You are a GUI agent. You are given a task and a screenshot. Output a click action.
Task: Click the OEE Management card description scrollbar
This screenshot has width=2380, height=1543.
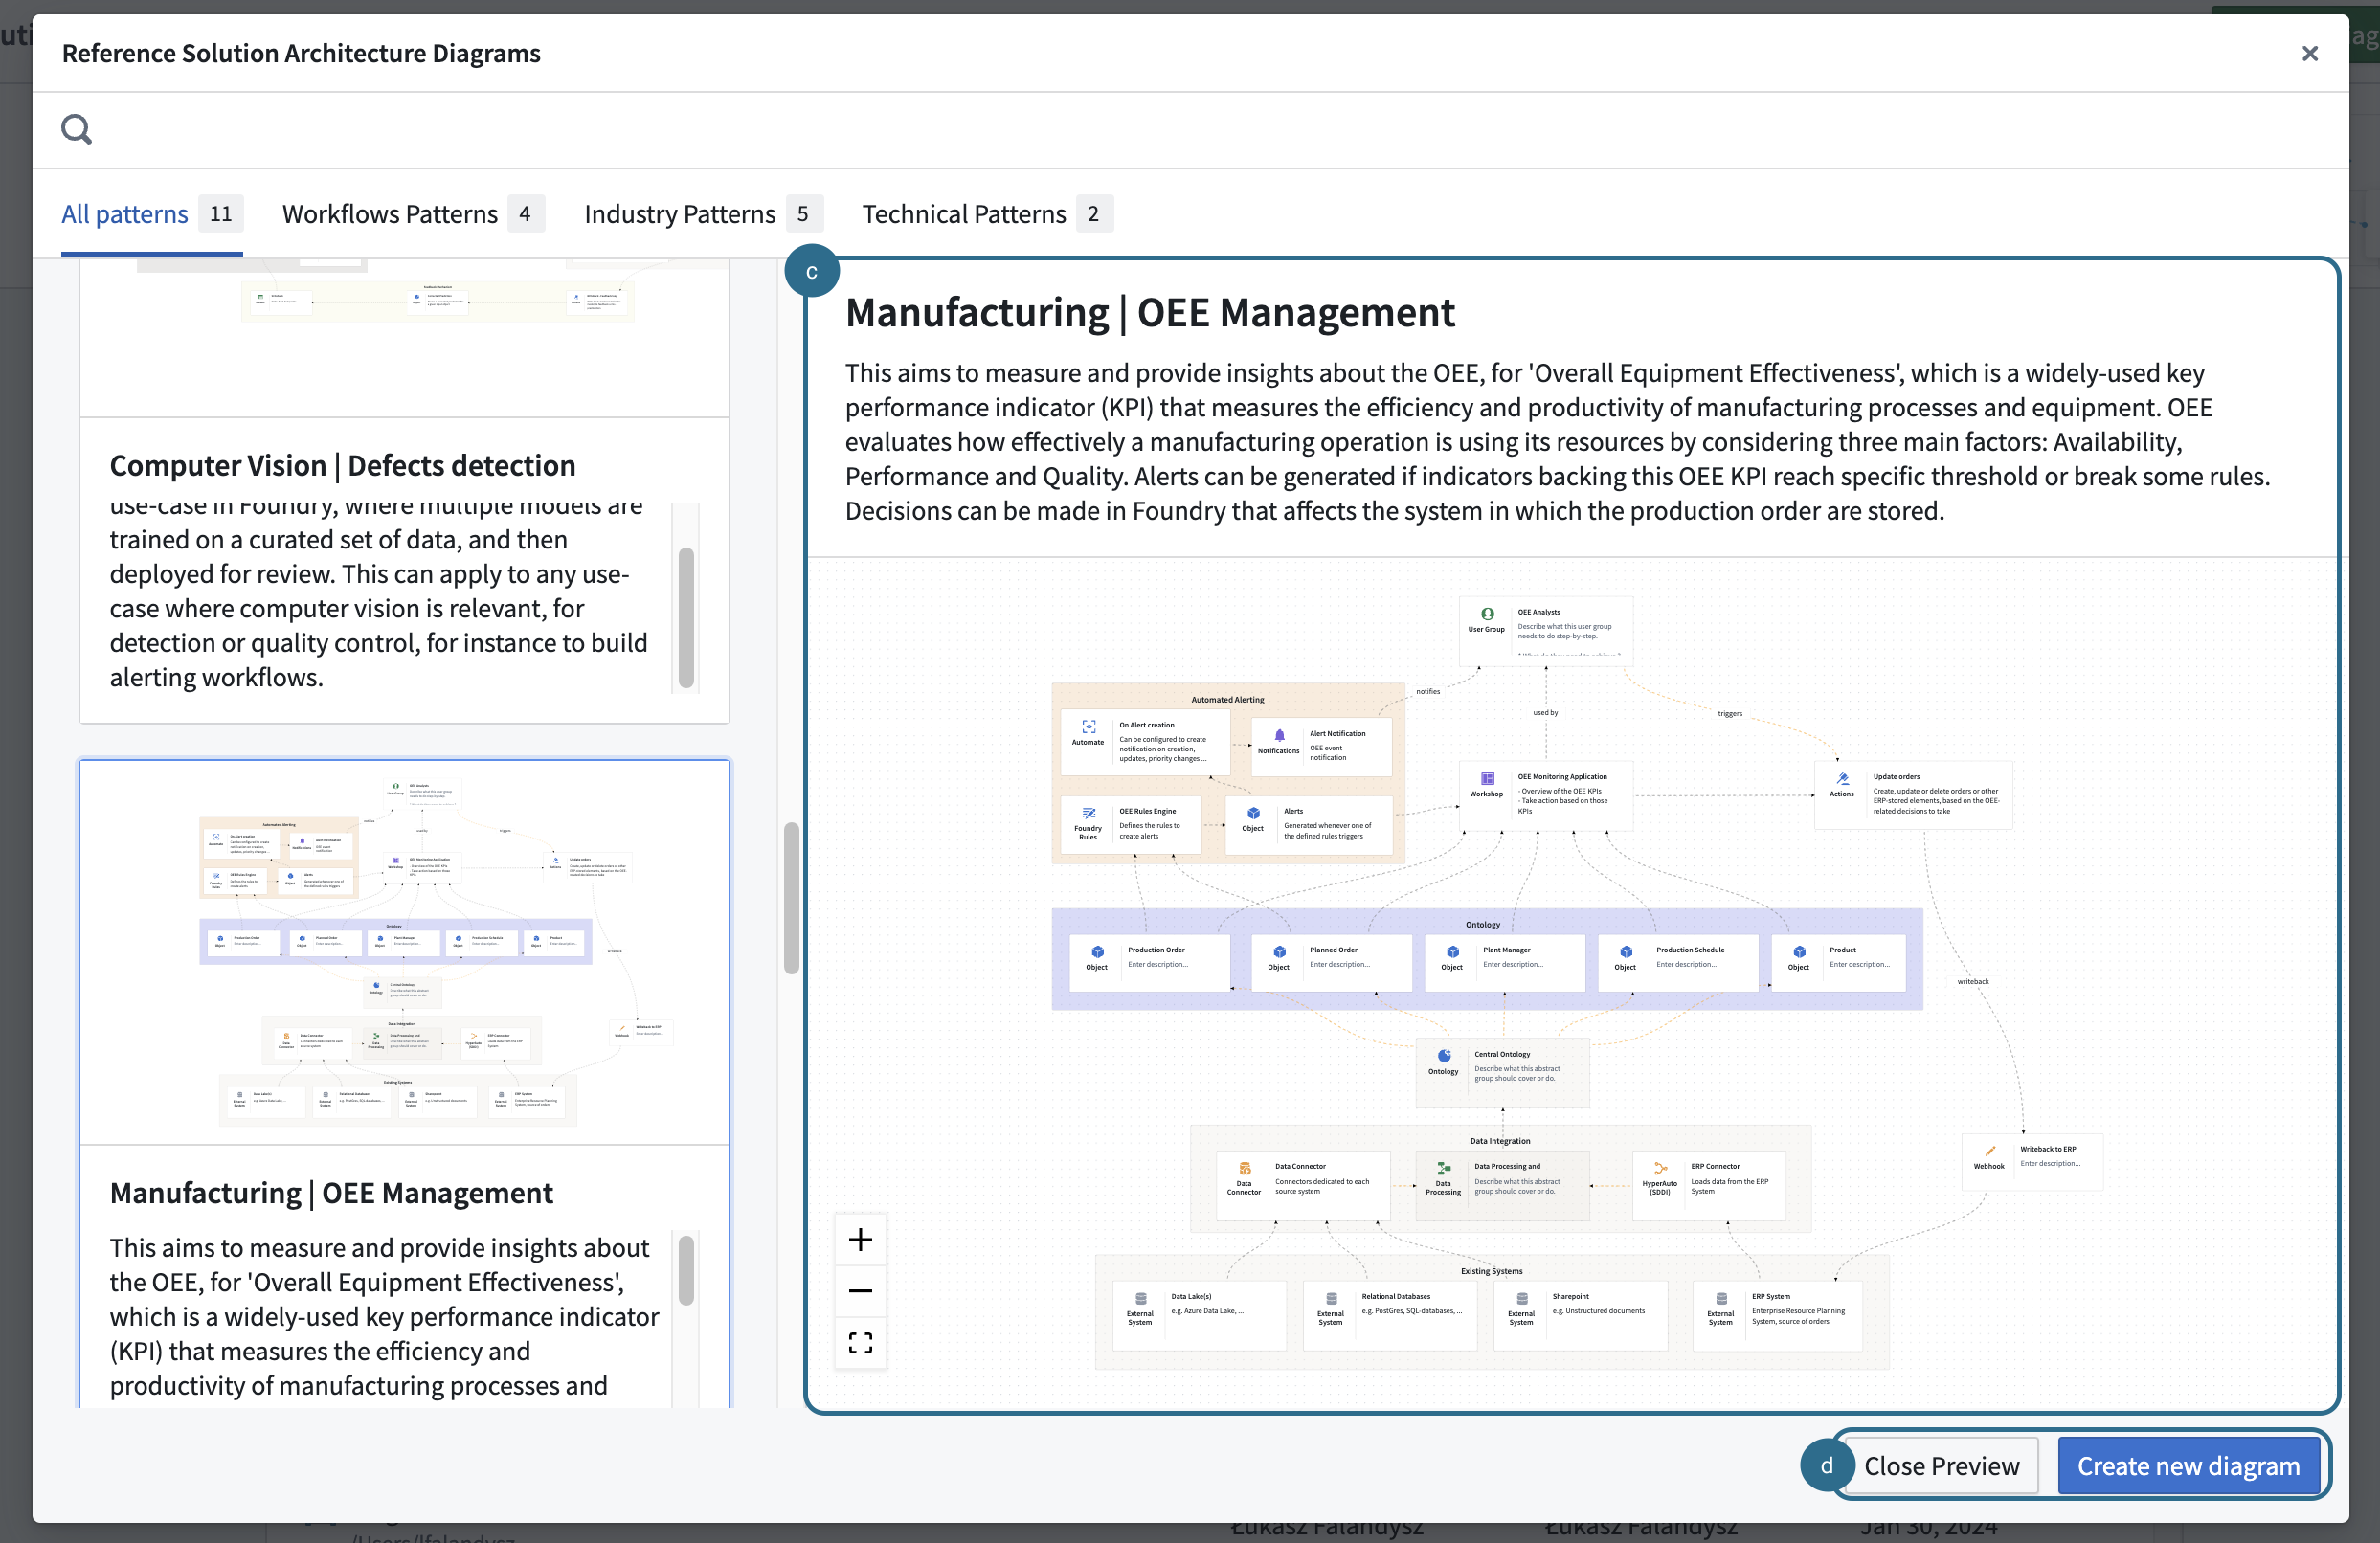click(x=686, y=1270)
